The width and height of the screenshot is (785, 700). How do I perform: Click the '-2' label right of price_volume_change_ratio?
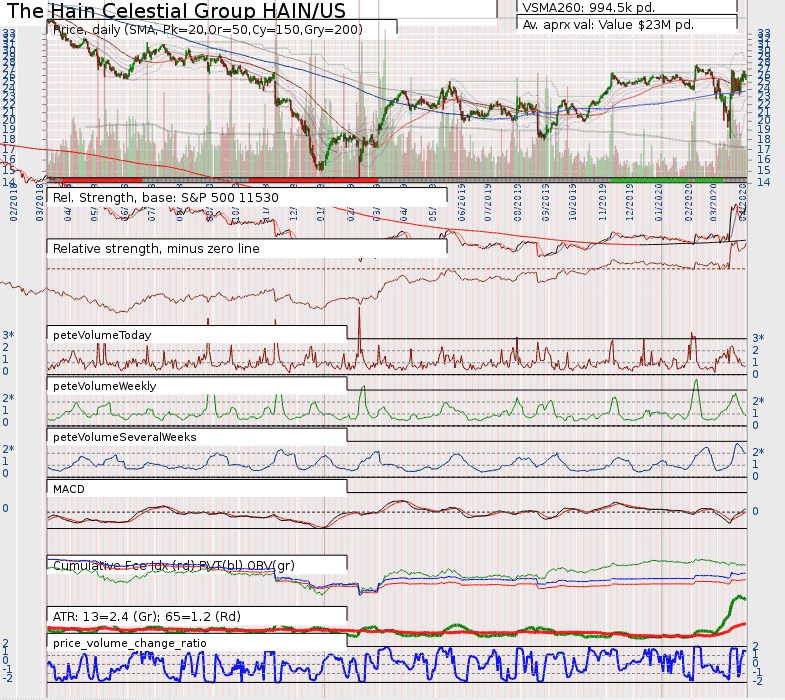point(757,681)
